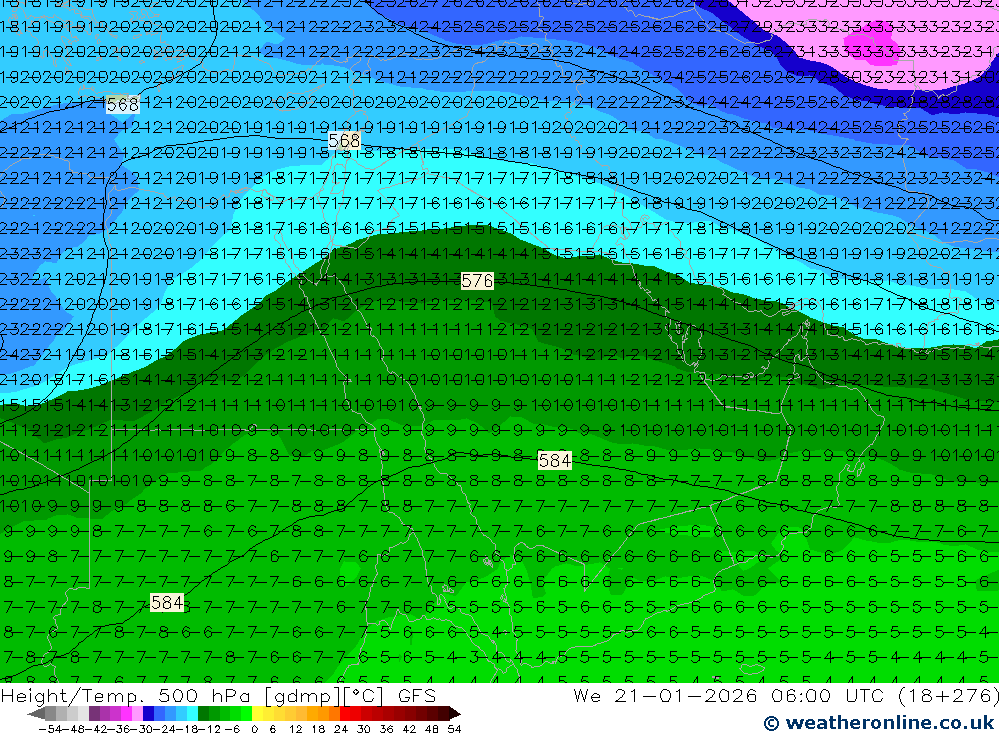
Task: Click the dark blue swatch in the legend
Action: click(x=148, y=713)
